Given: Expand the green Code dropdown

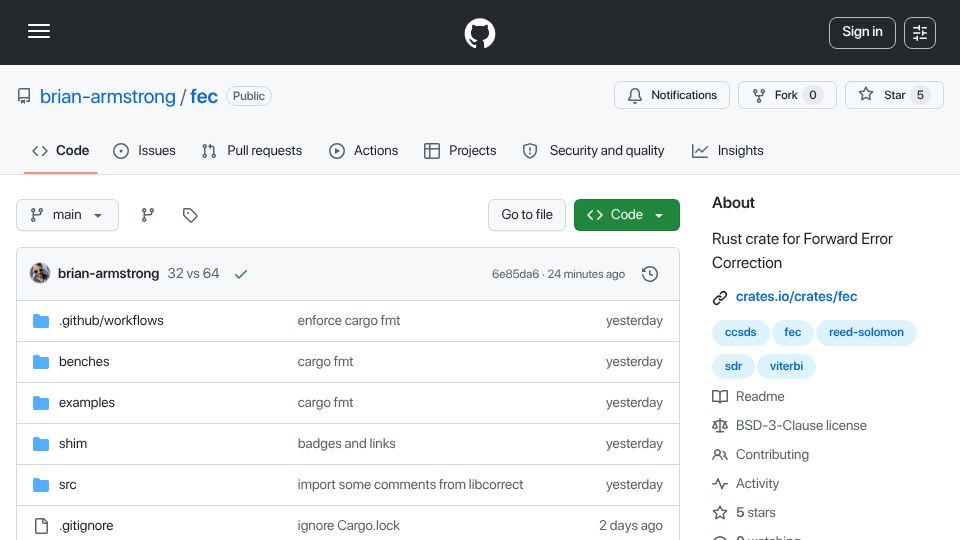Looking at the screenshot, I should (x=626, y=215).
